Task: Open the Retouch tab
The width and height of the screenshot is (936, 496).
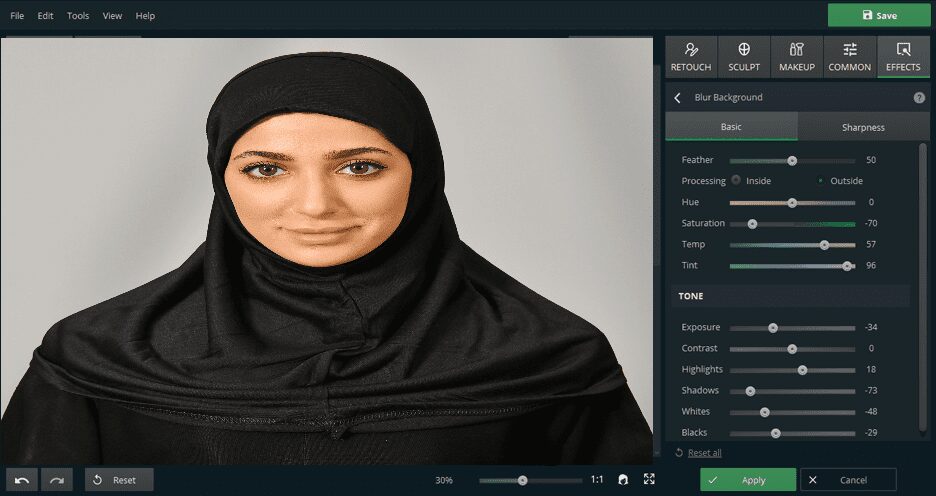Action: (691, 57)
